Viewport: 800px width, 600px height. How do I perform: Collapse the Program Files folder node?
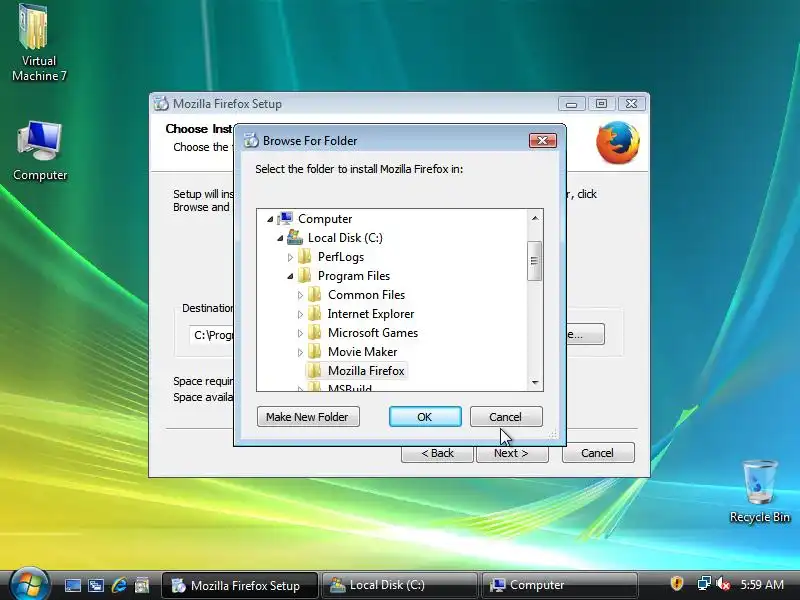[290, 276]
